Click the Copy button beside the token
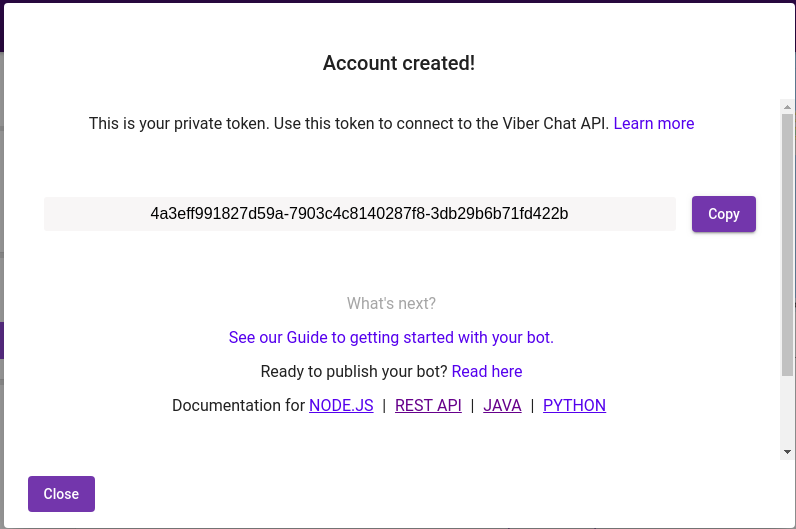 pos(723,214)
